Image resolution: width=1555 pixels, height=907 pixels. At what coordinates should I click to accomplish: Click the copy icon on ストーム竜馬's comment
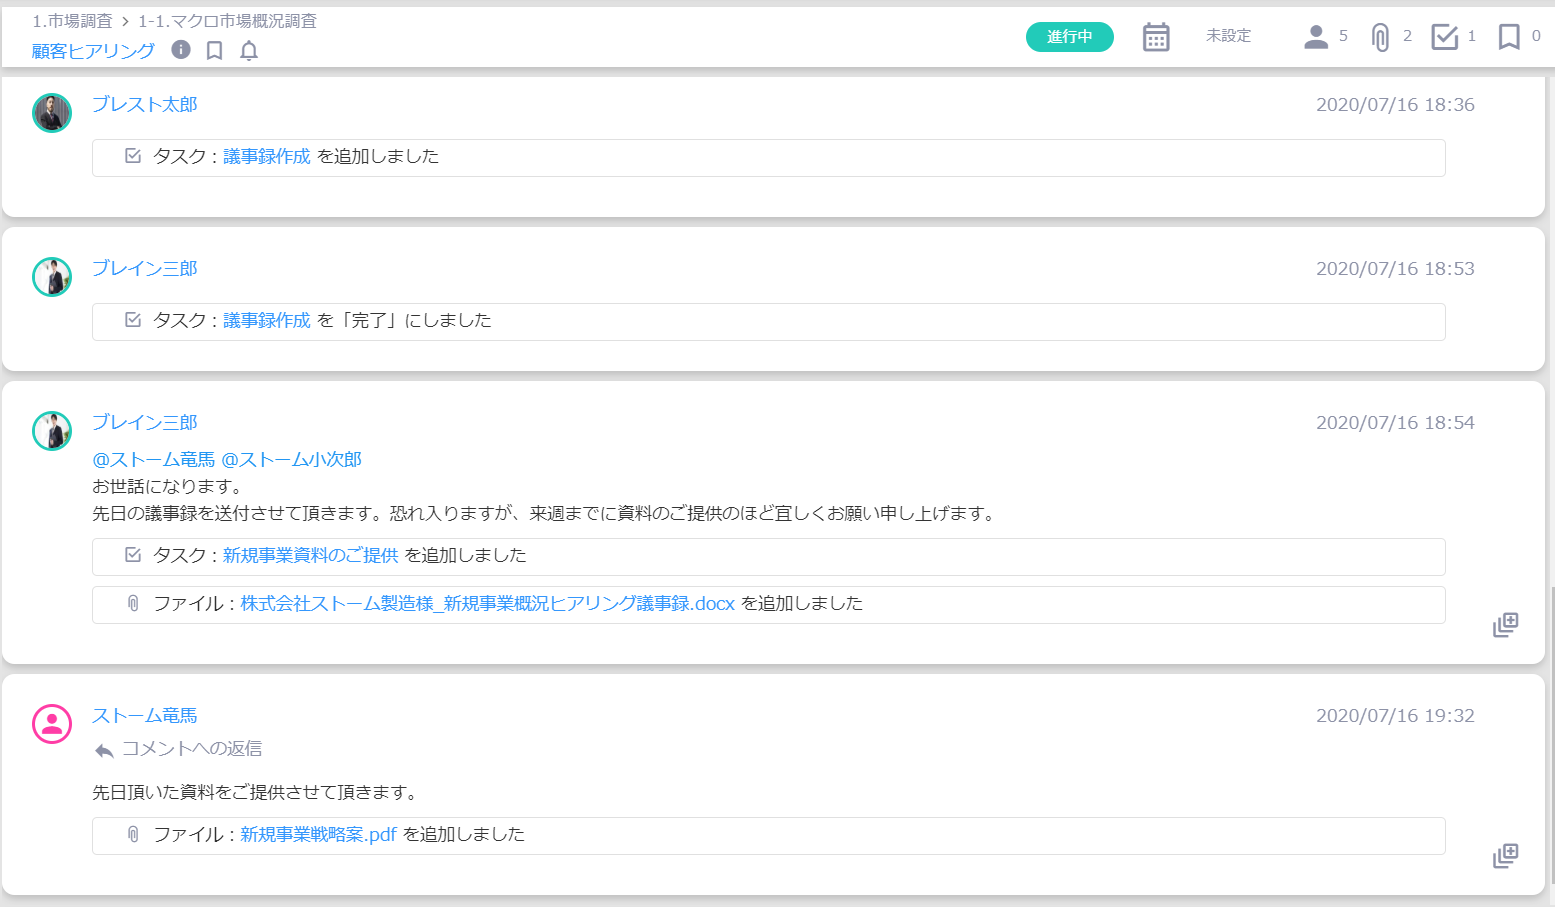[1505, 855]
